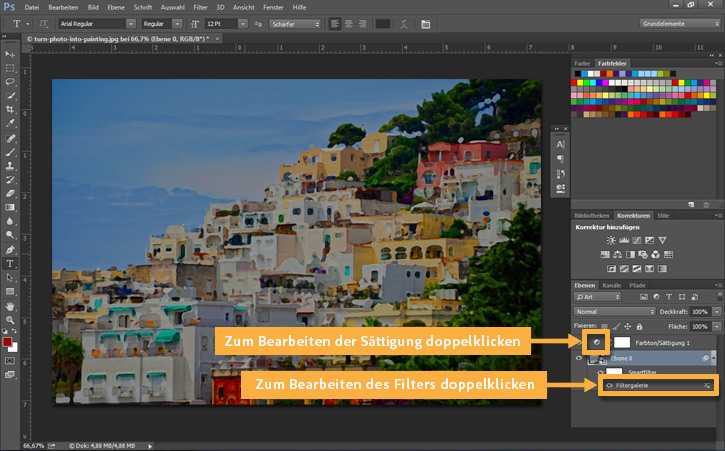This screenshot has height=451, width=725.
Task: Toggle lock image pixels brush icon
Action: point(616,327)
